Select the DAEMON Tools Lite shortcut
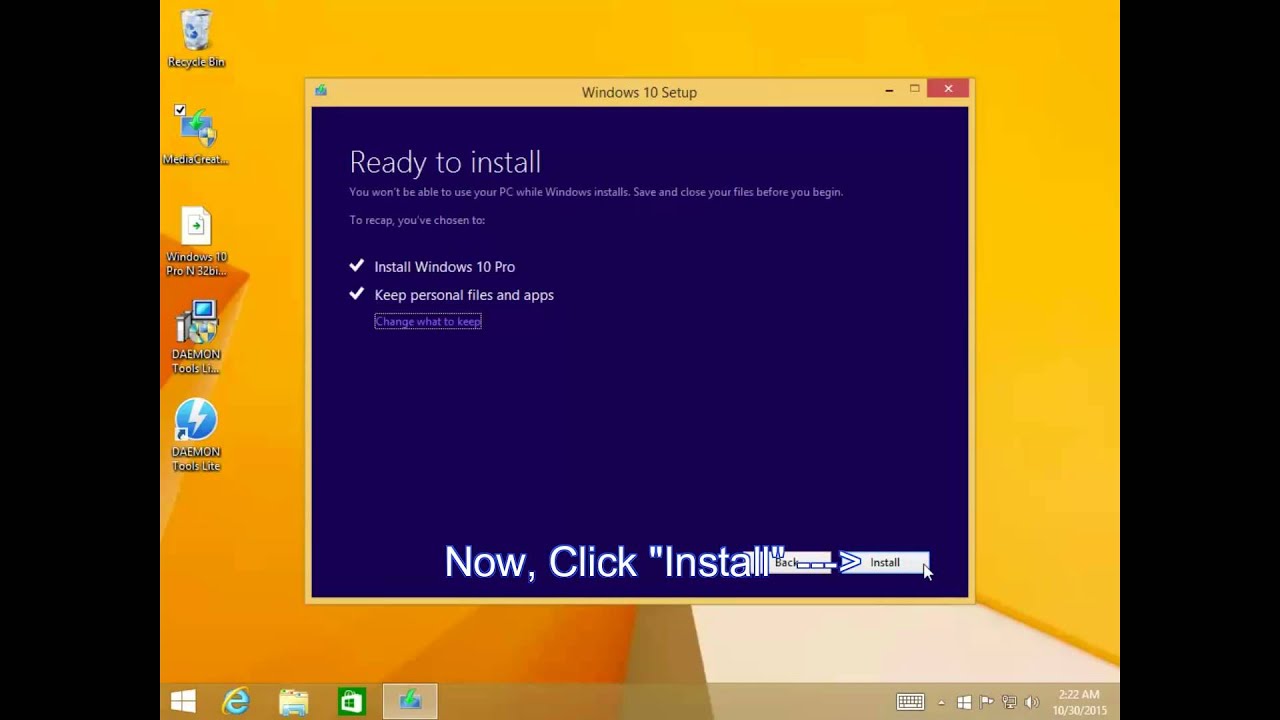Screen dimensions: 1280x720 click(x=196, y=435)
